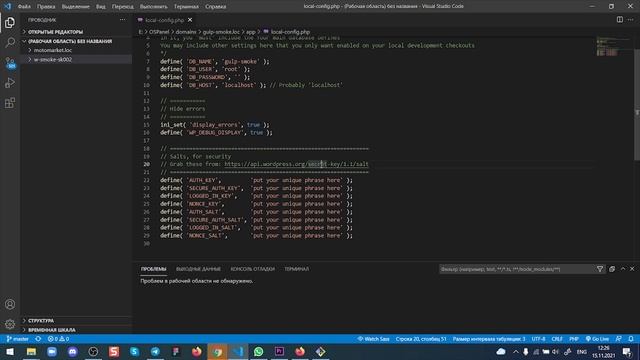Open the View menu
Screen dimensions: 640x360
[x=100, y=6]
